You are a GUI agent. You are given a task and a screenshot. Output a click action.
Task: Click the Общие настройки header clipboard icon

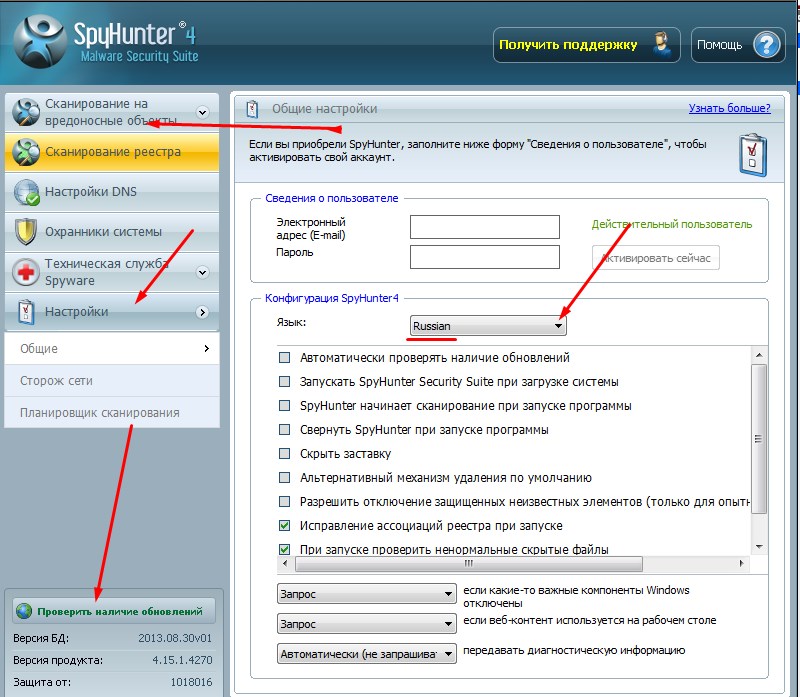point(252,109)
